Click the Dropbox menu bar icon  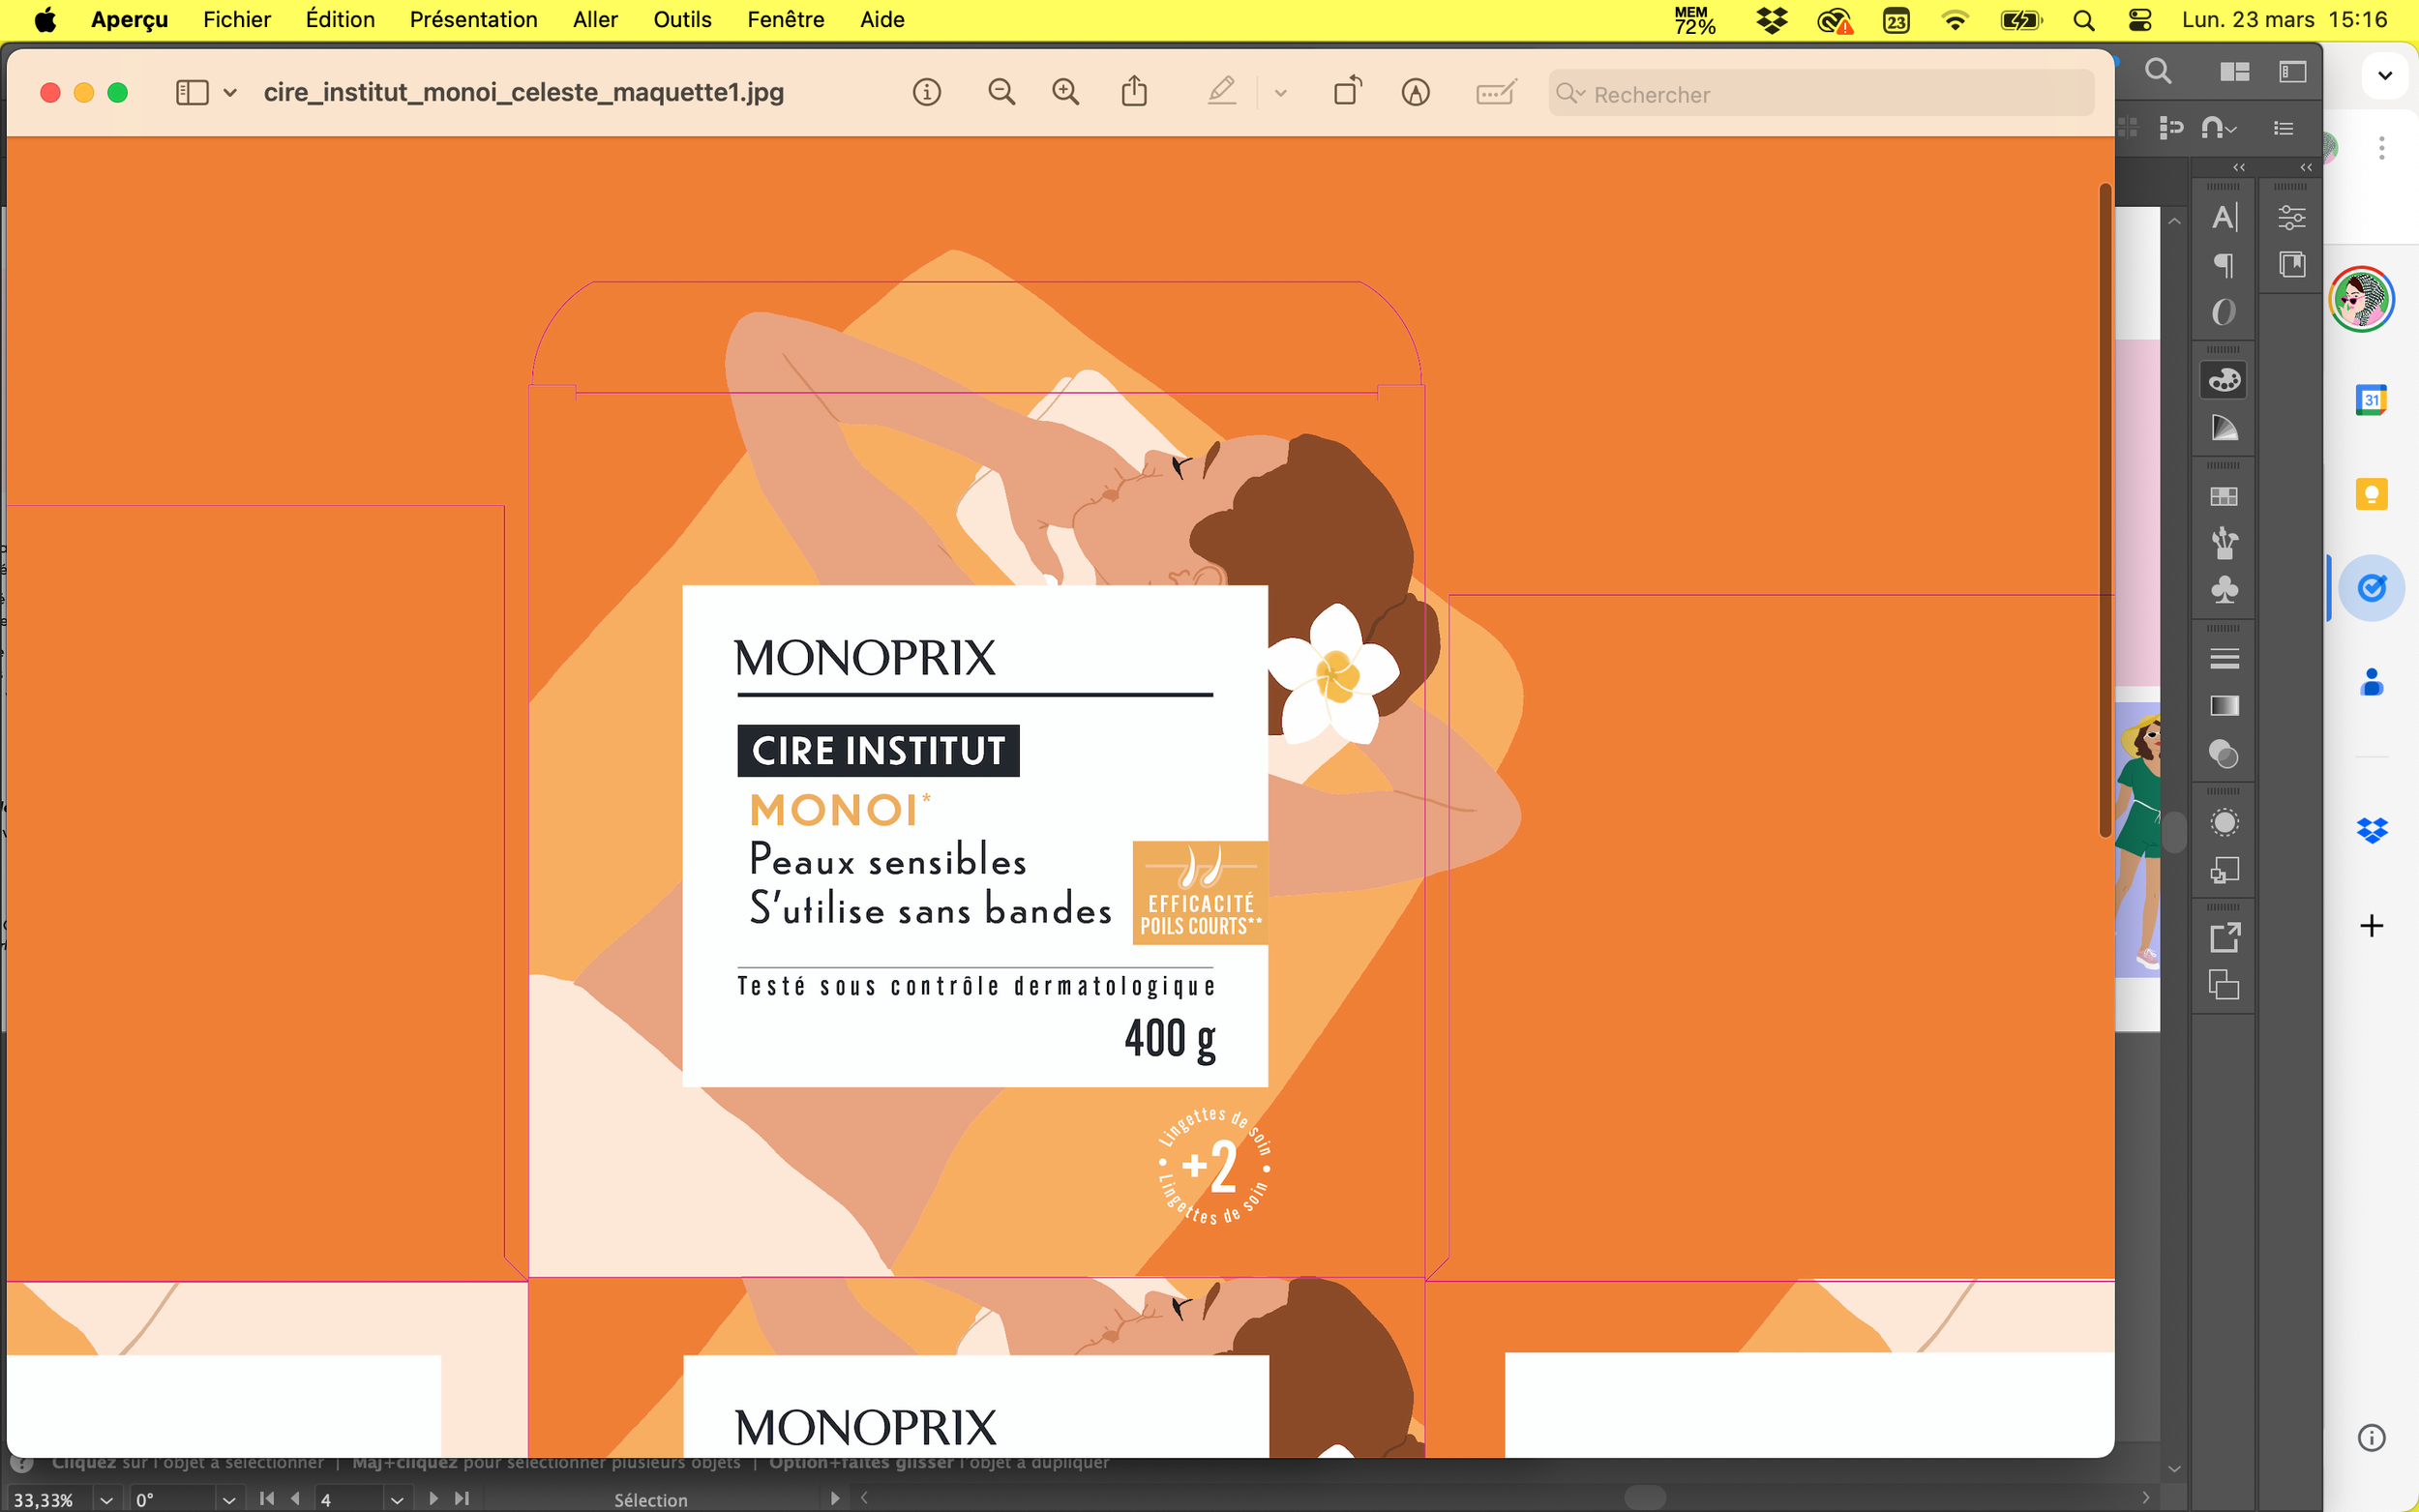(1771, 20)
